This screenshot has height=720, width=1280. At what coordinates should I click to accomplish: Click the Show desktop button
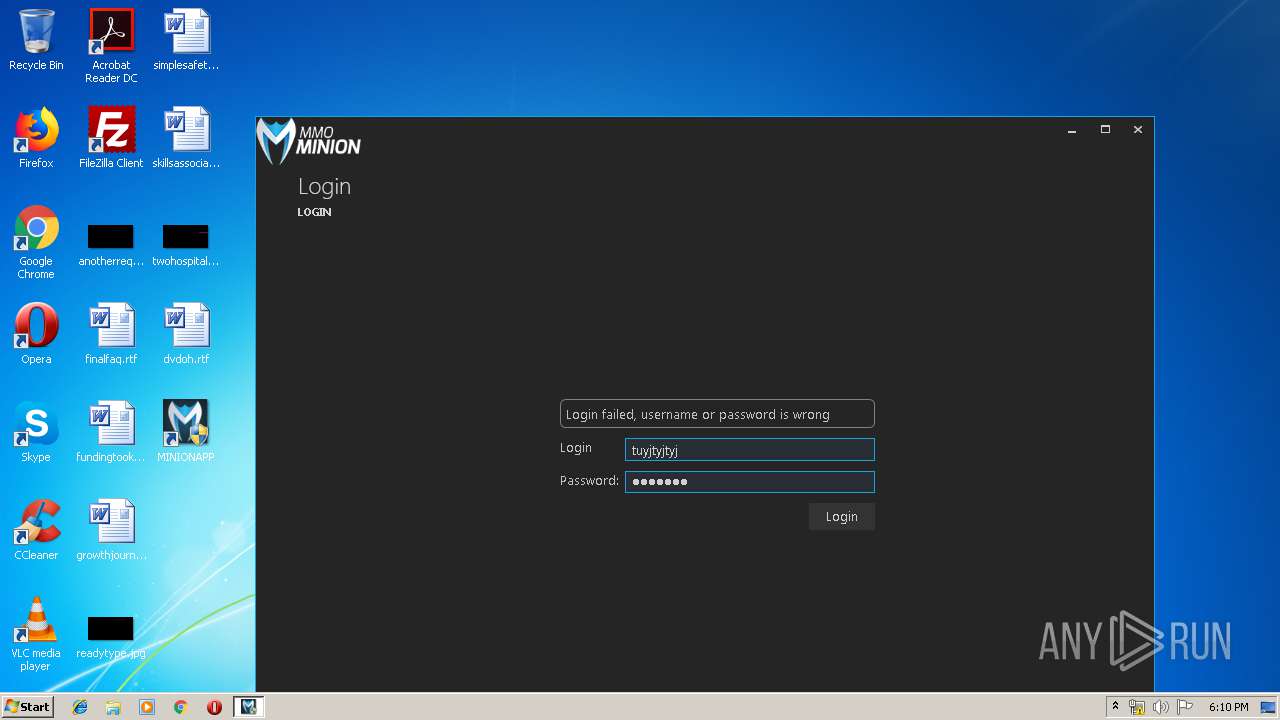[x=1270, y=707]
